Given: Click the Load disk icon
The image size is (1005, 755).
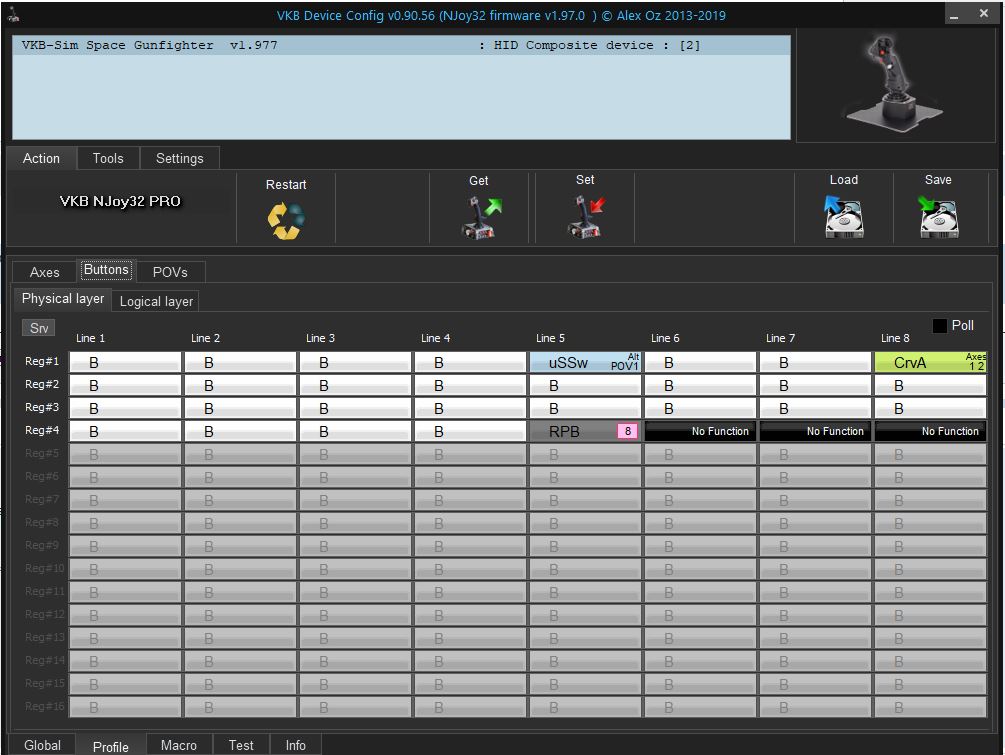Looking at the screenshot, I should [843, 216].
